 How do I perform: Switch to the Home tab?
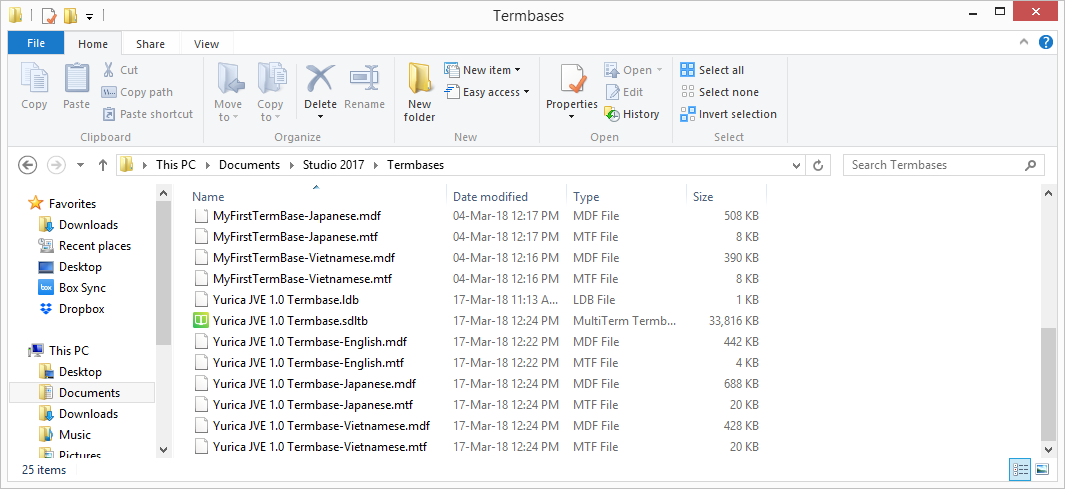click(93, 43)
